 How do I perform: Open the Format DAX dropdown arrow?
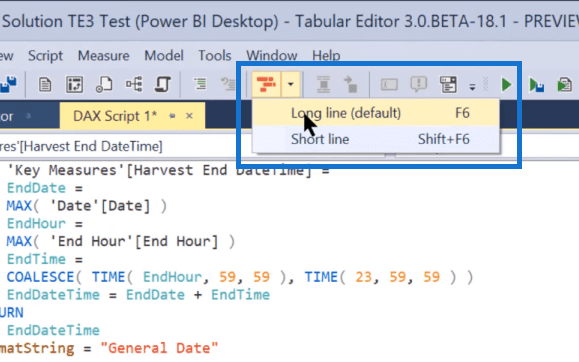tap(291, 84)
